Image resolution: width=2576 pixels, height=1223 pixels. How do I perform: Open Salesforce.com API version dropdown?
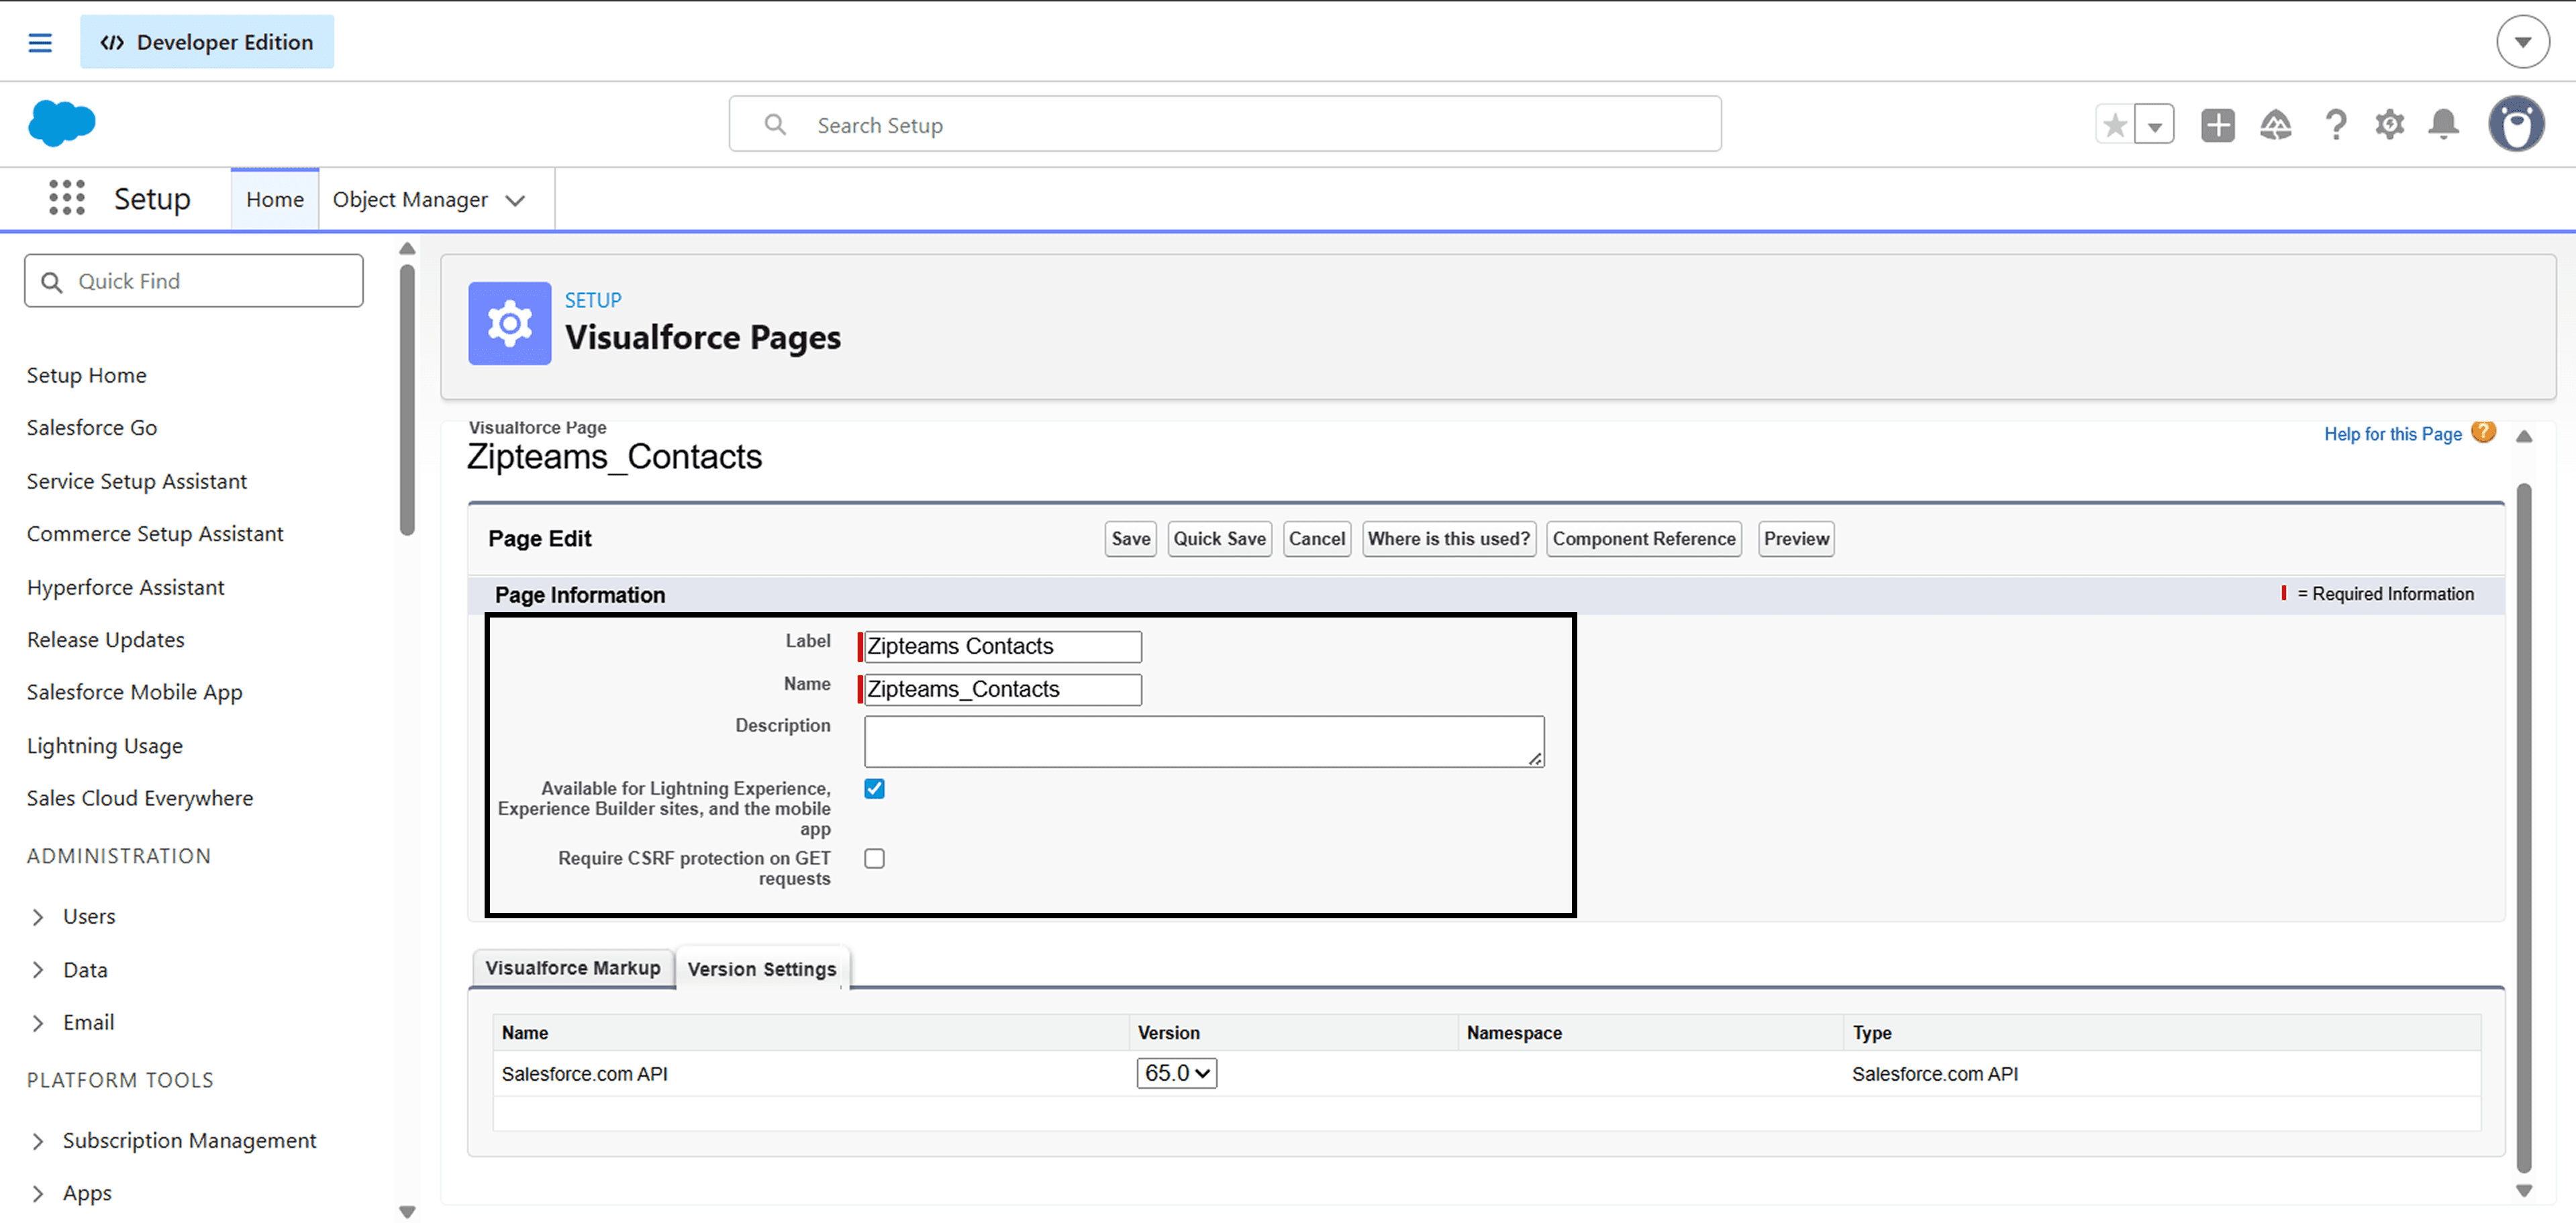[1176, 1073]
